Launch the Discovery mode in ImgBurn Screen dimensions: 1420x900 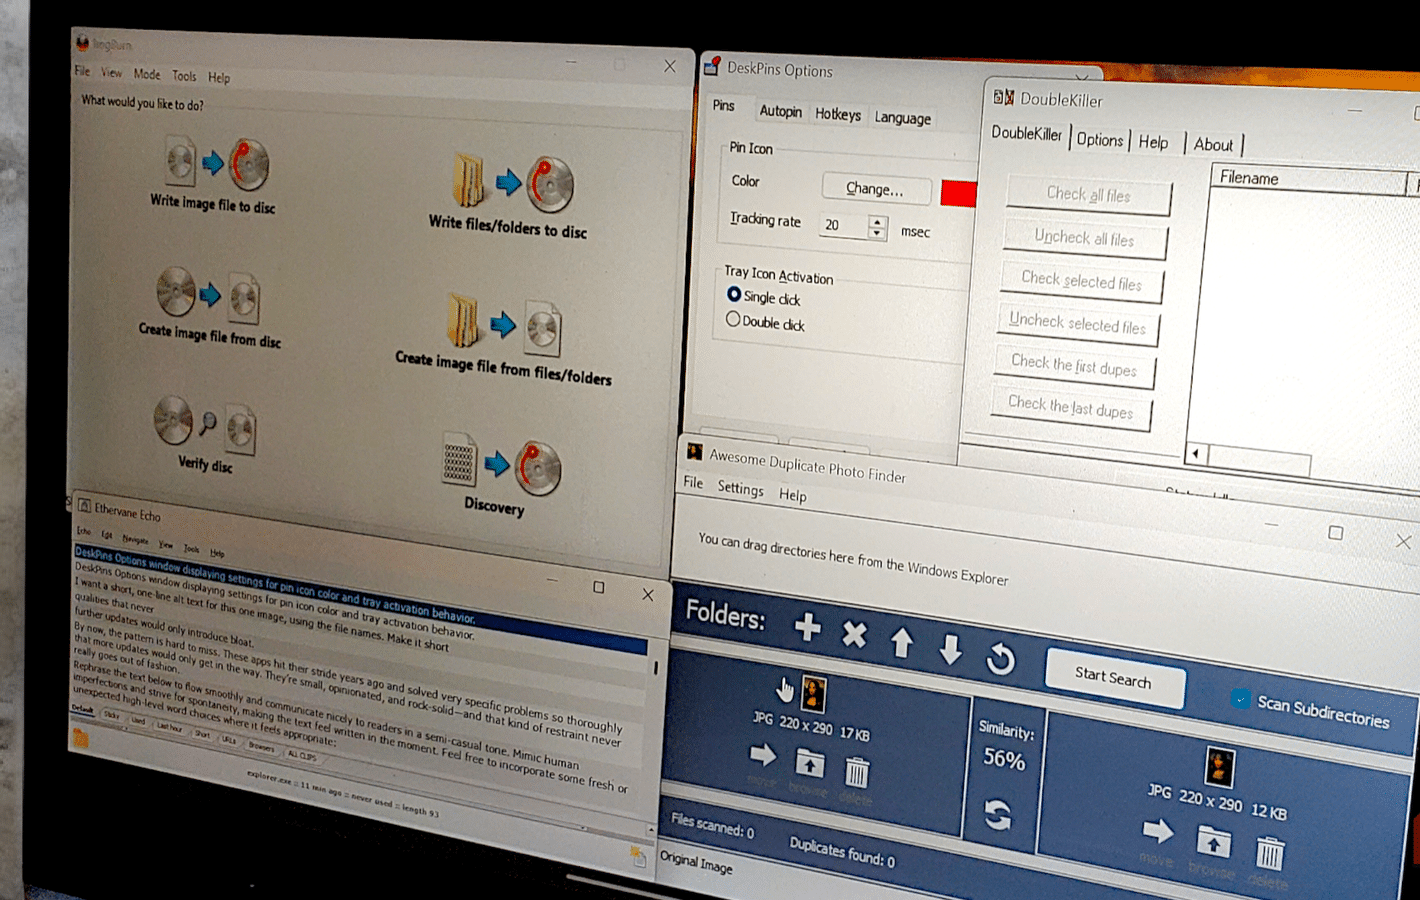501,474
